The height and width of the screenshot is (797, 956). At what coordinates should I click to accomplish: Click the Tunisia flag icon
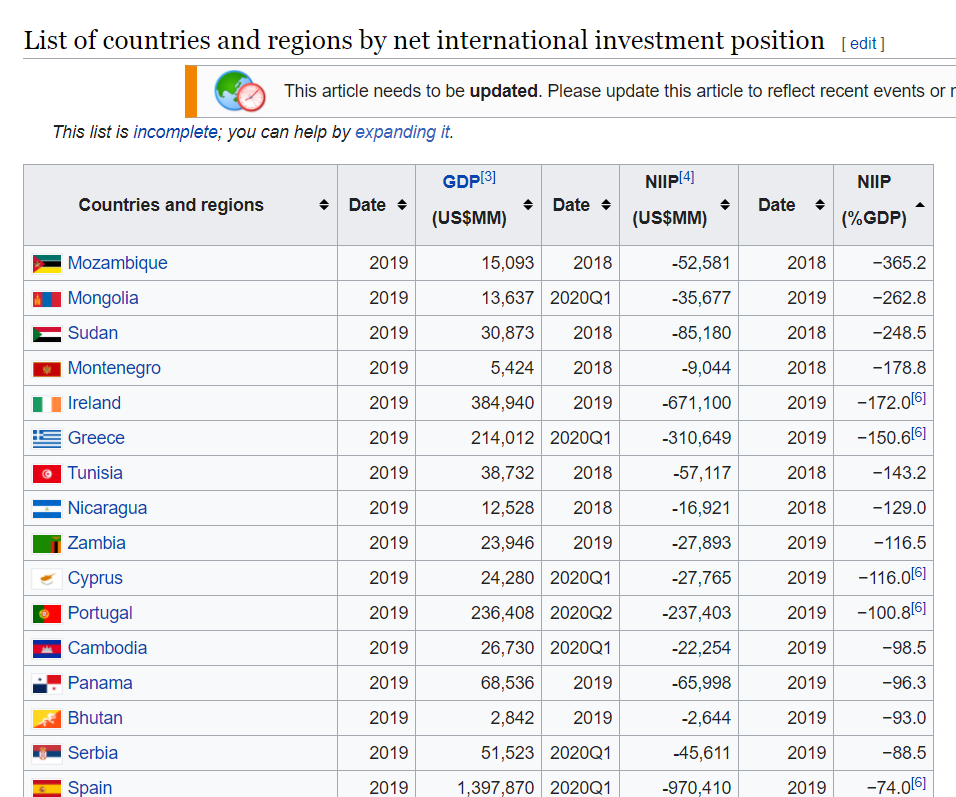click(x=46, y=474)
